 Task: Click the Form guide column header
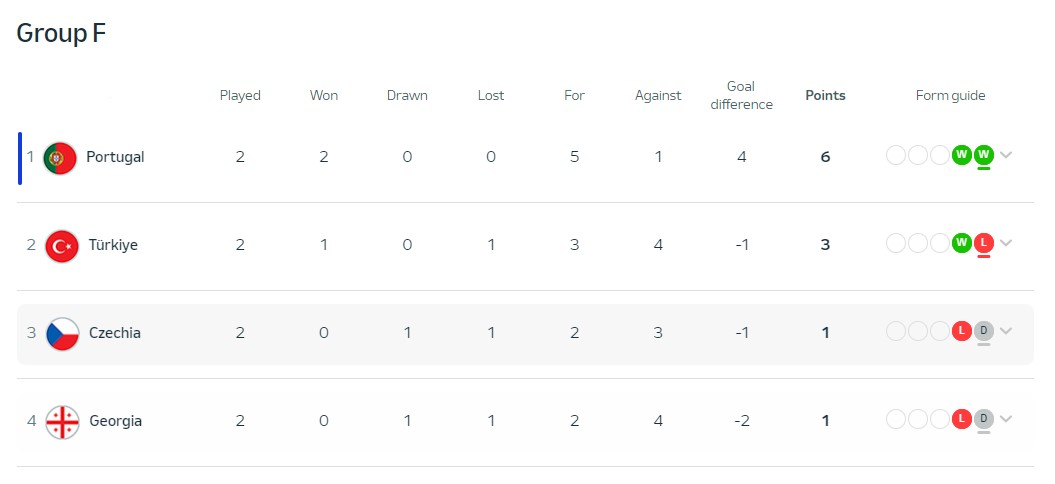[950, 96]
